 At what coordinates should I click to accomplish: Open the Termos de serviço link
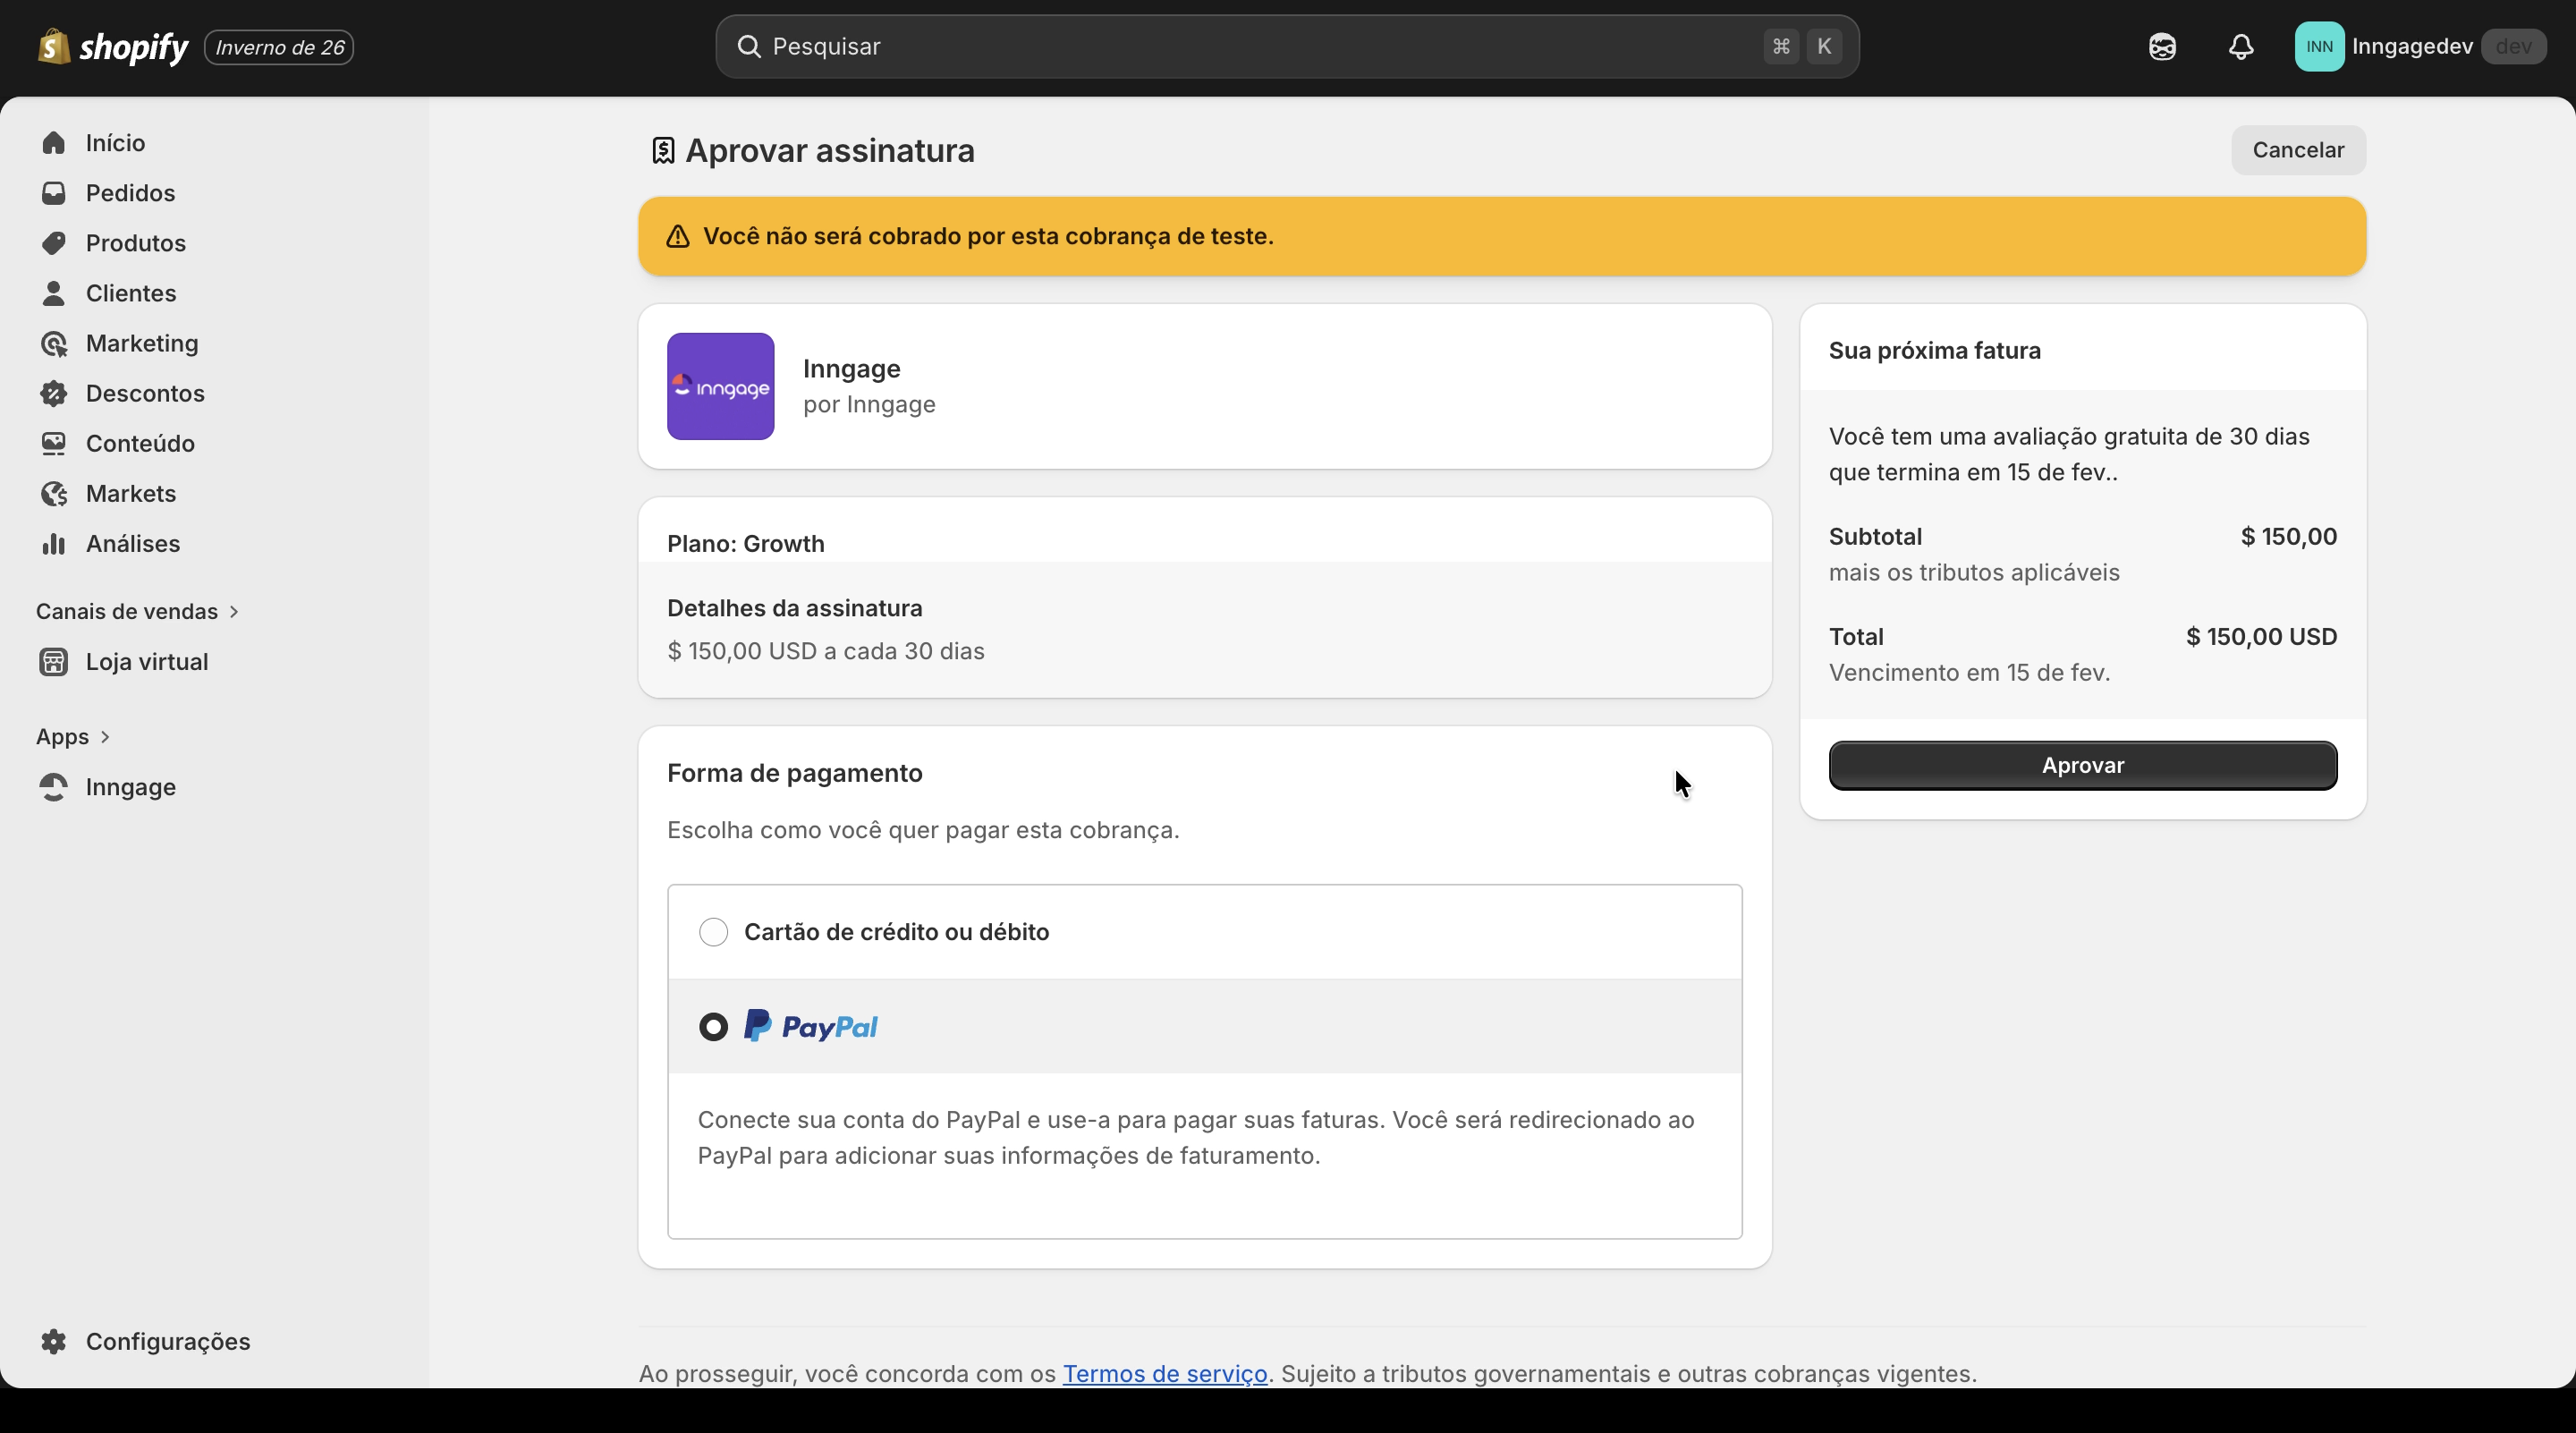coord(1164,1373)
